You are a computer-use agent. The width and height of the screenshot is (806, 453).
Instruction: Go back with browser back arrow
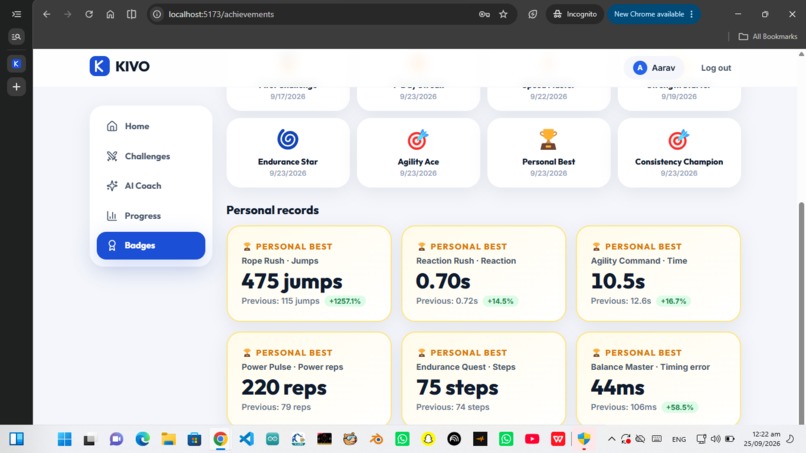coord(47,14)
